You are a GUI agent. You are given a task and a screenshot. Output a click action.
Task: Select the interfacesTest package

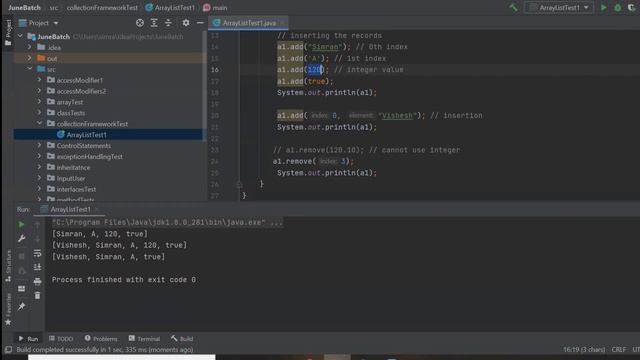coord(76,189)
